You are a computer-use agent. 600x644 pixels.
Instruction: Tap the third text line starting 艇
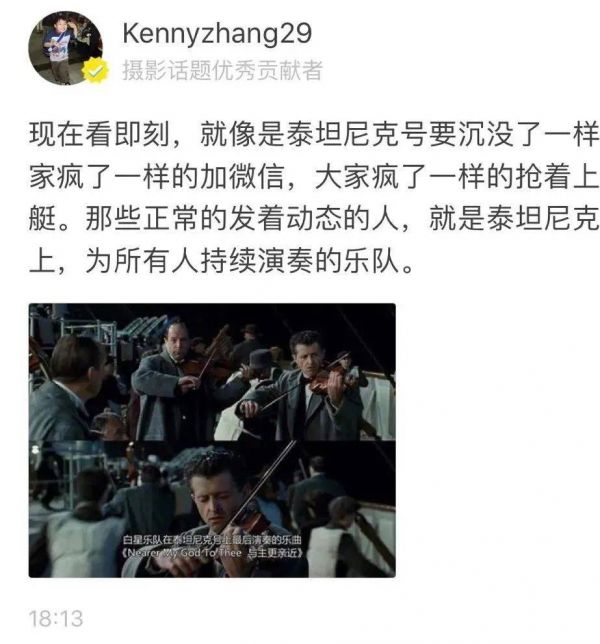(x=315, y=218)
